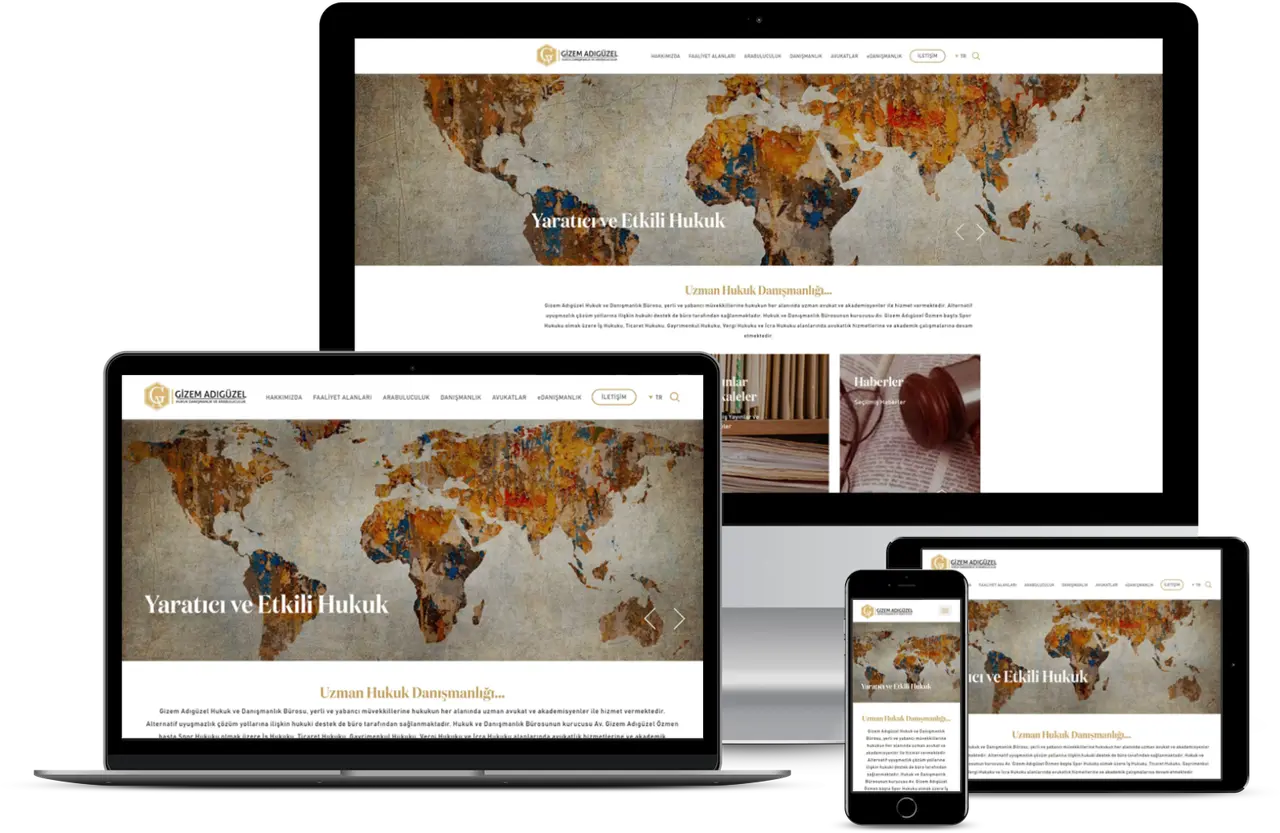Click 'Uzman Hukuk Danışmanlığı...' heading on laptop

coord(412,692)
